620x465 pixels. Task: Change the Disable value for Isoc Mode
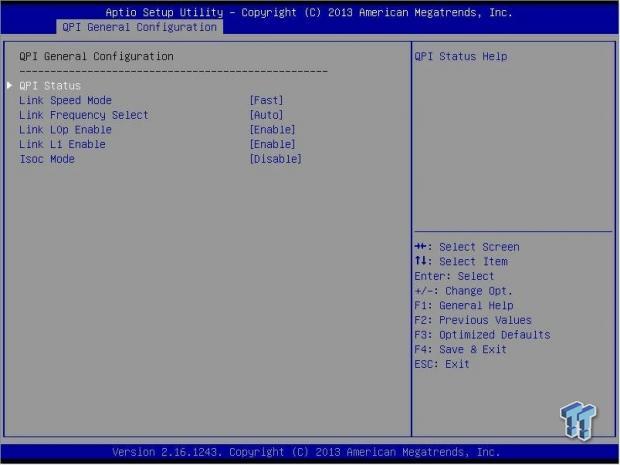[x=276, y=159]
